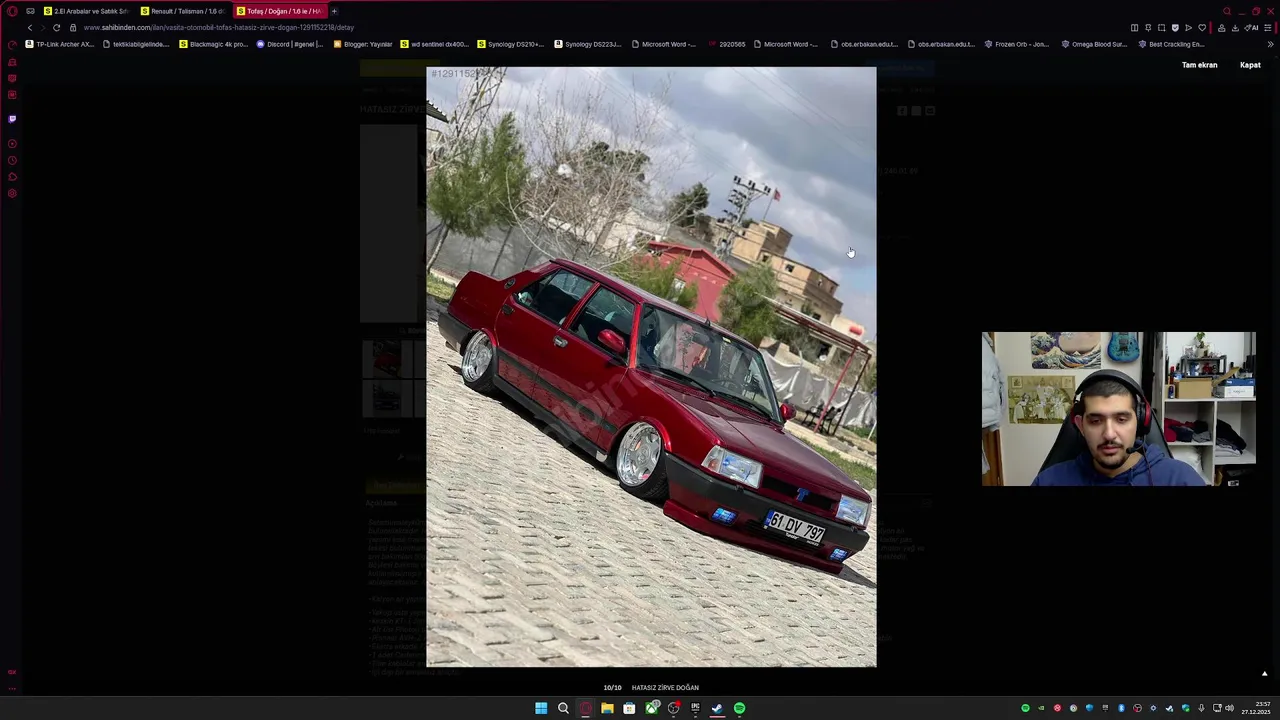Select the Tofaş / Doğan tab
The width and height of the screenshot is (1280, 720).
click(x=280, y=11)
